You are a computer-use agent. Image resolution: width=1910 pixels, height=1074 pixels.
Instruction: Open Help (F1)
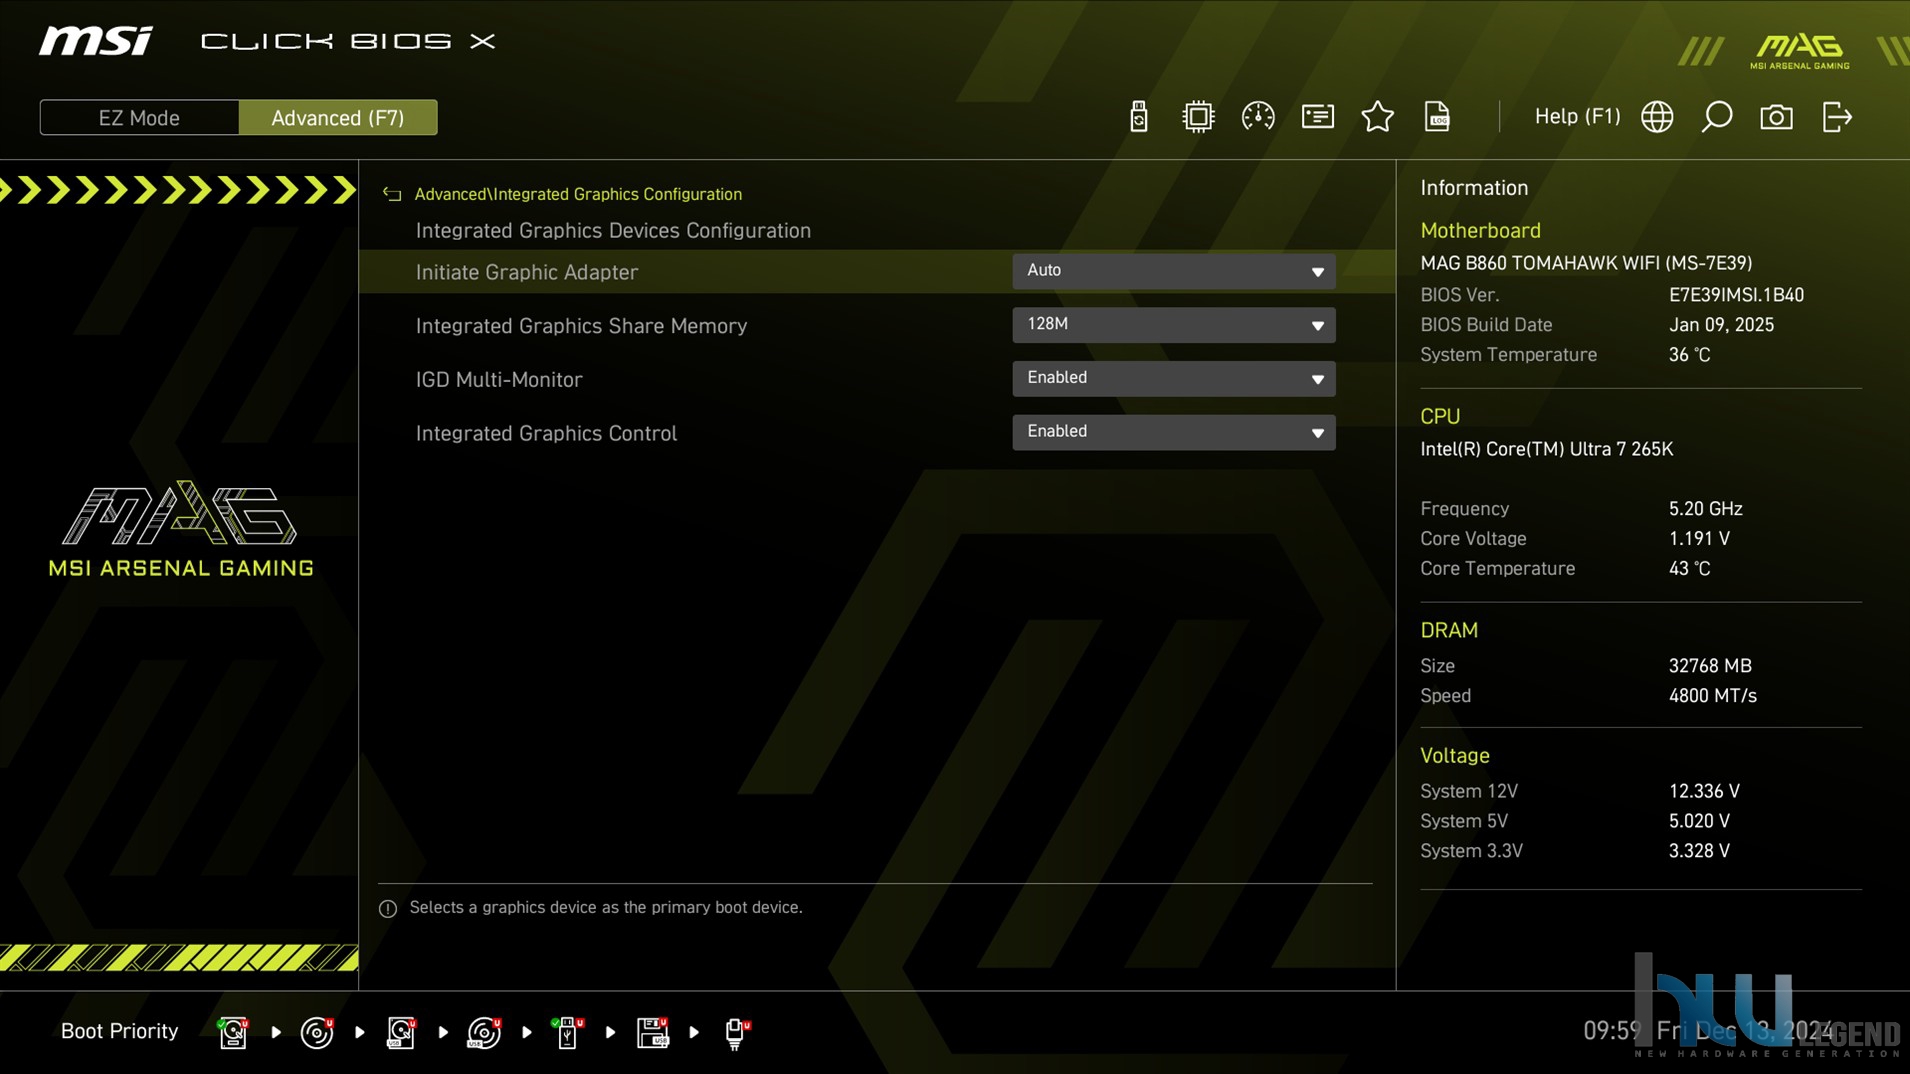1577,116
